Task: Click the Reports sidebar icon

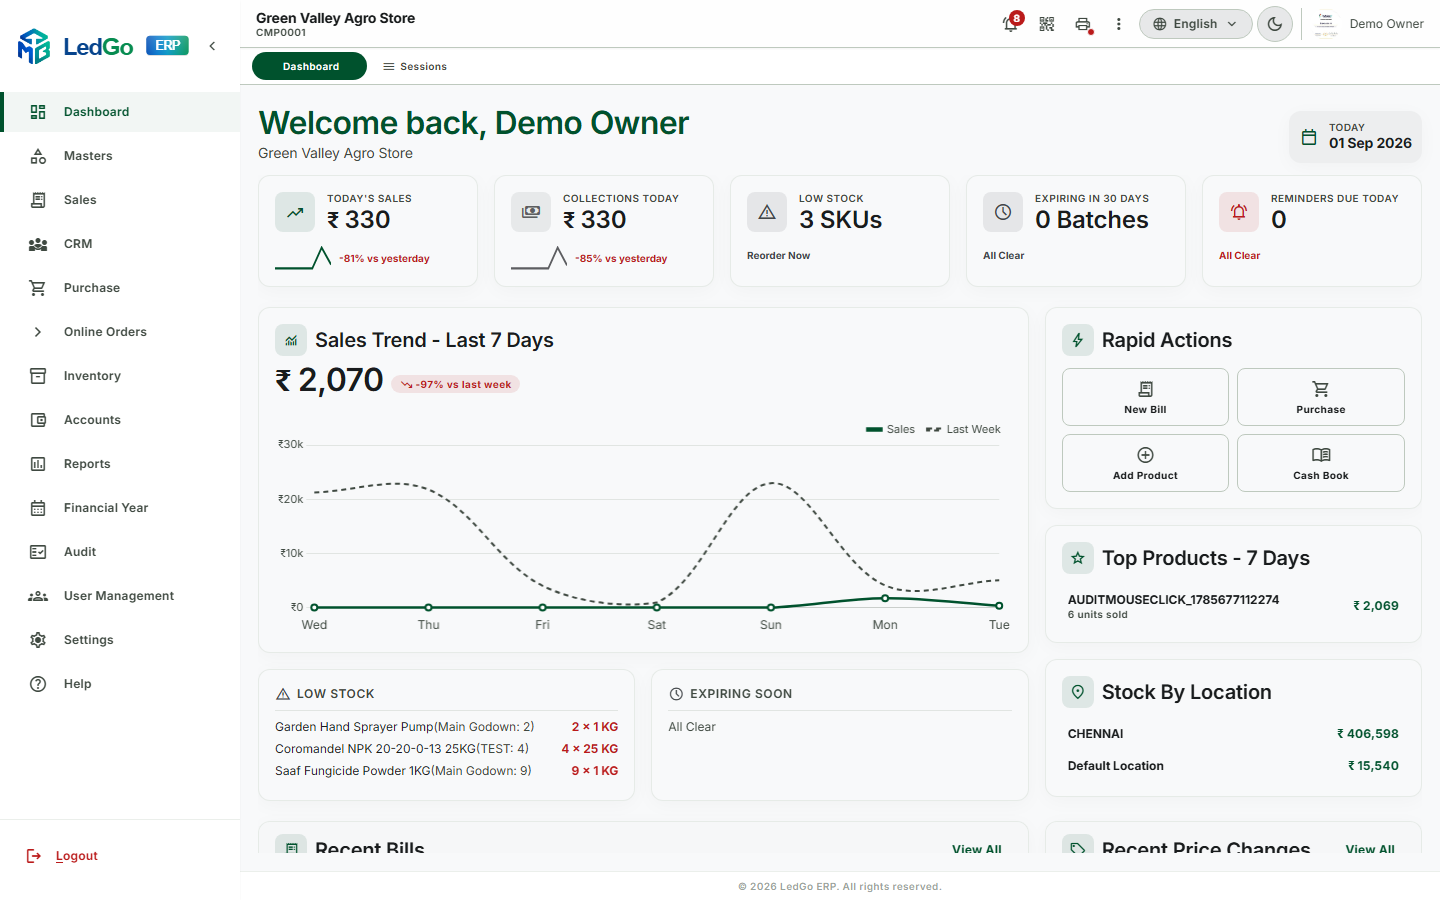Action: (38, 464)
